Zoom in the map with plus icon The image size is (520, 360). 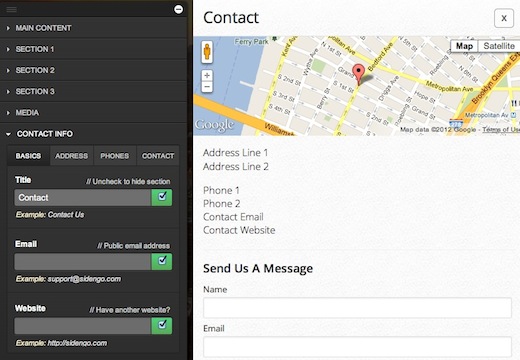(x=207, y=75)
